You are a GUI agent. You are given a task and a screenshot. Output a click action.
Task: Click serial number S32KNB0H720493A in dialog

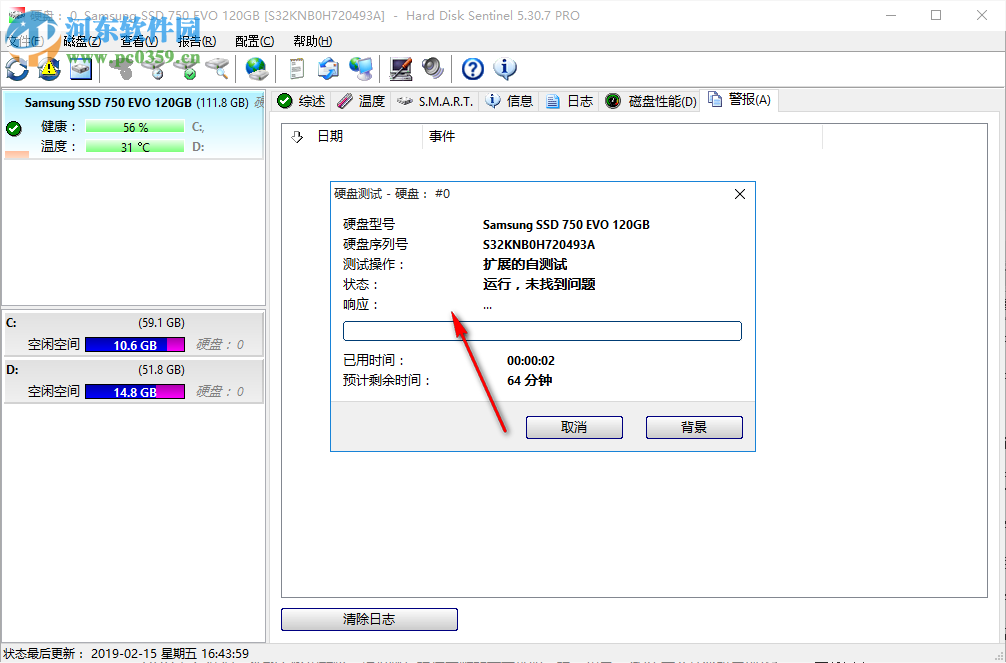(x=539, y=245)
